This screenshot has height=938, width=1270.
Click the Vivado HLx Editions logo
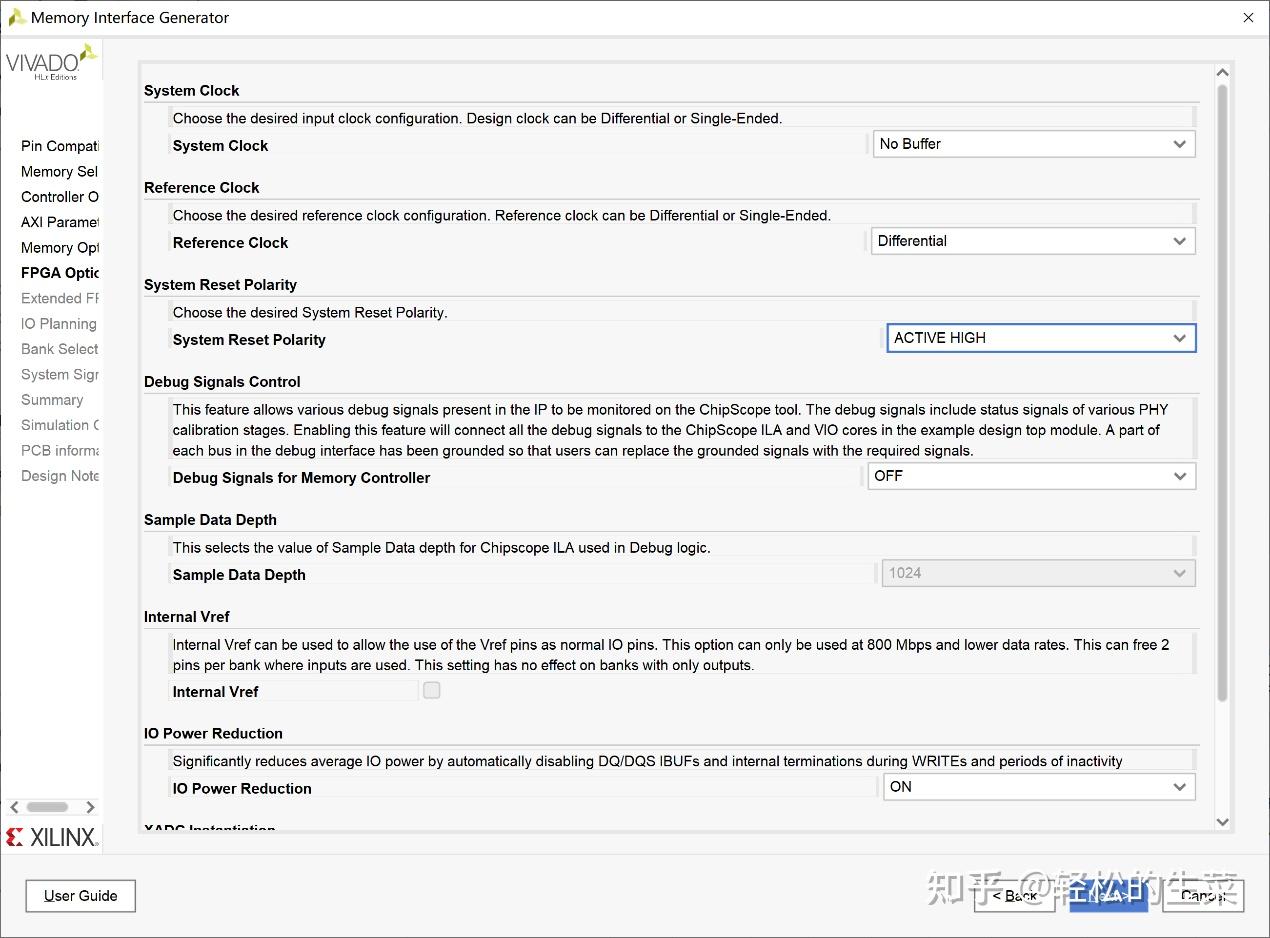coord(52,62)
